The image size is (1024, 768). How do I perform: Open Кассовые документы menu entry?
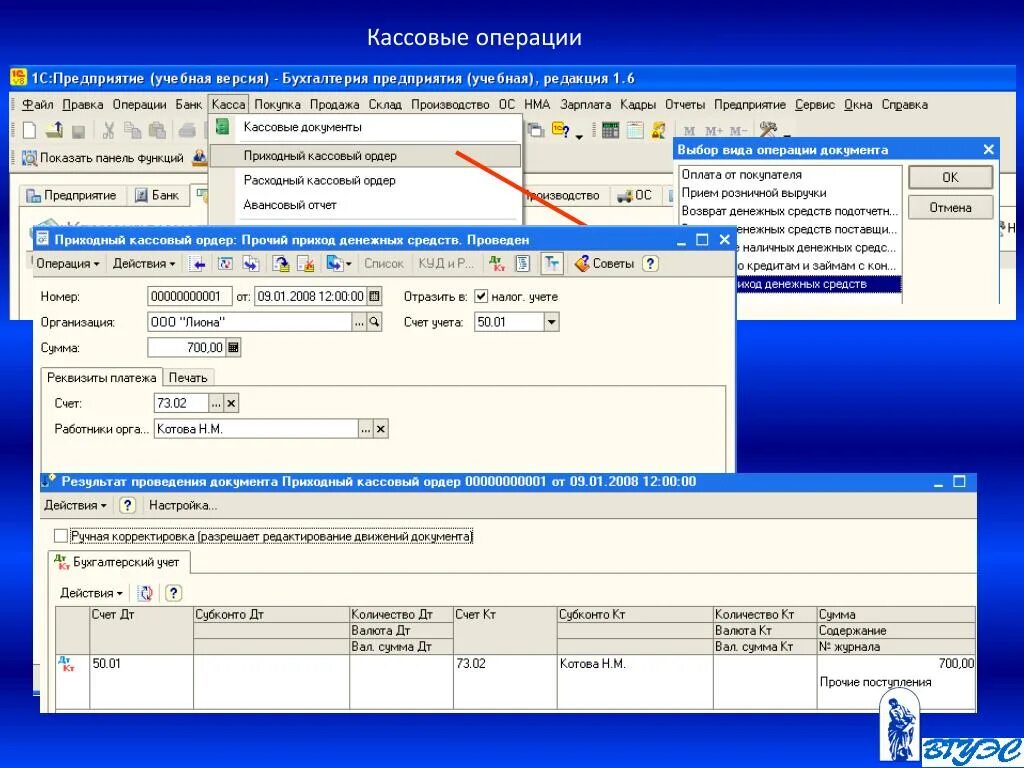[x=366, y=127]
